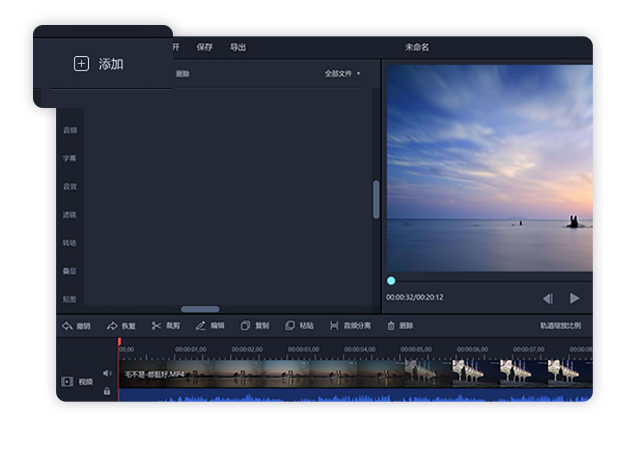620x450 pixels.
Task: Click the red playhead marker on the timeline
Action: (x=119, y=342)
